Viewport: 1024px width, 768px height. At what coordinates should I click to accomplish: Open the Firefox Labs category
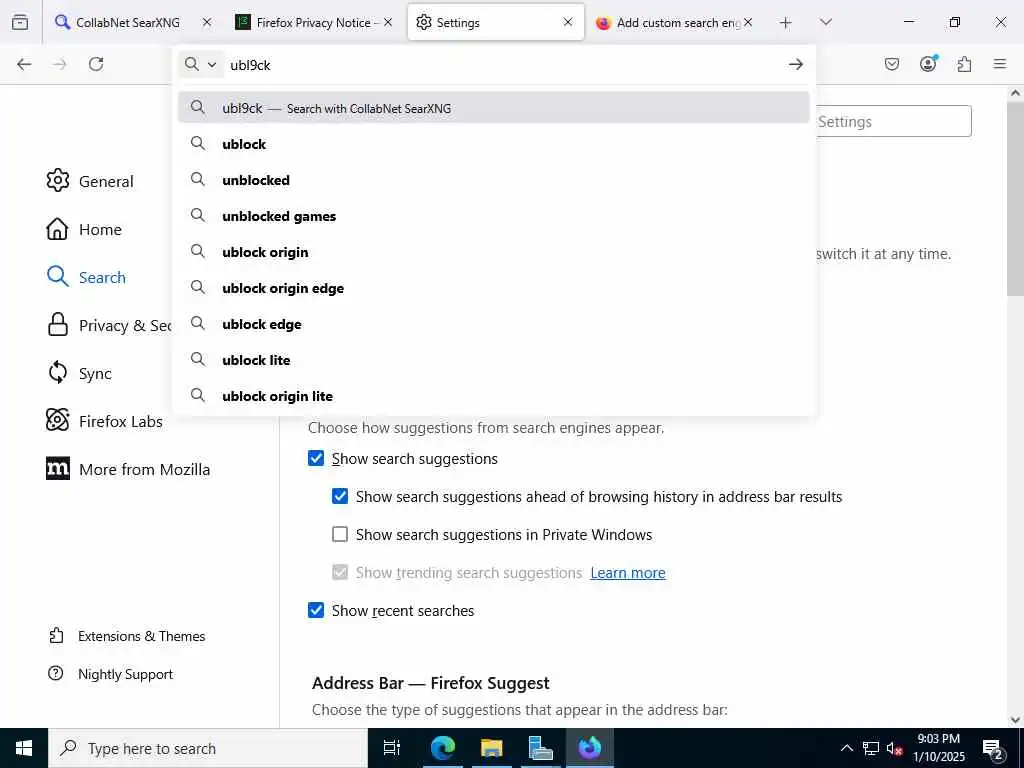click(121, 421)
